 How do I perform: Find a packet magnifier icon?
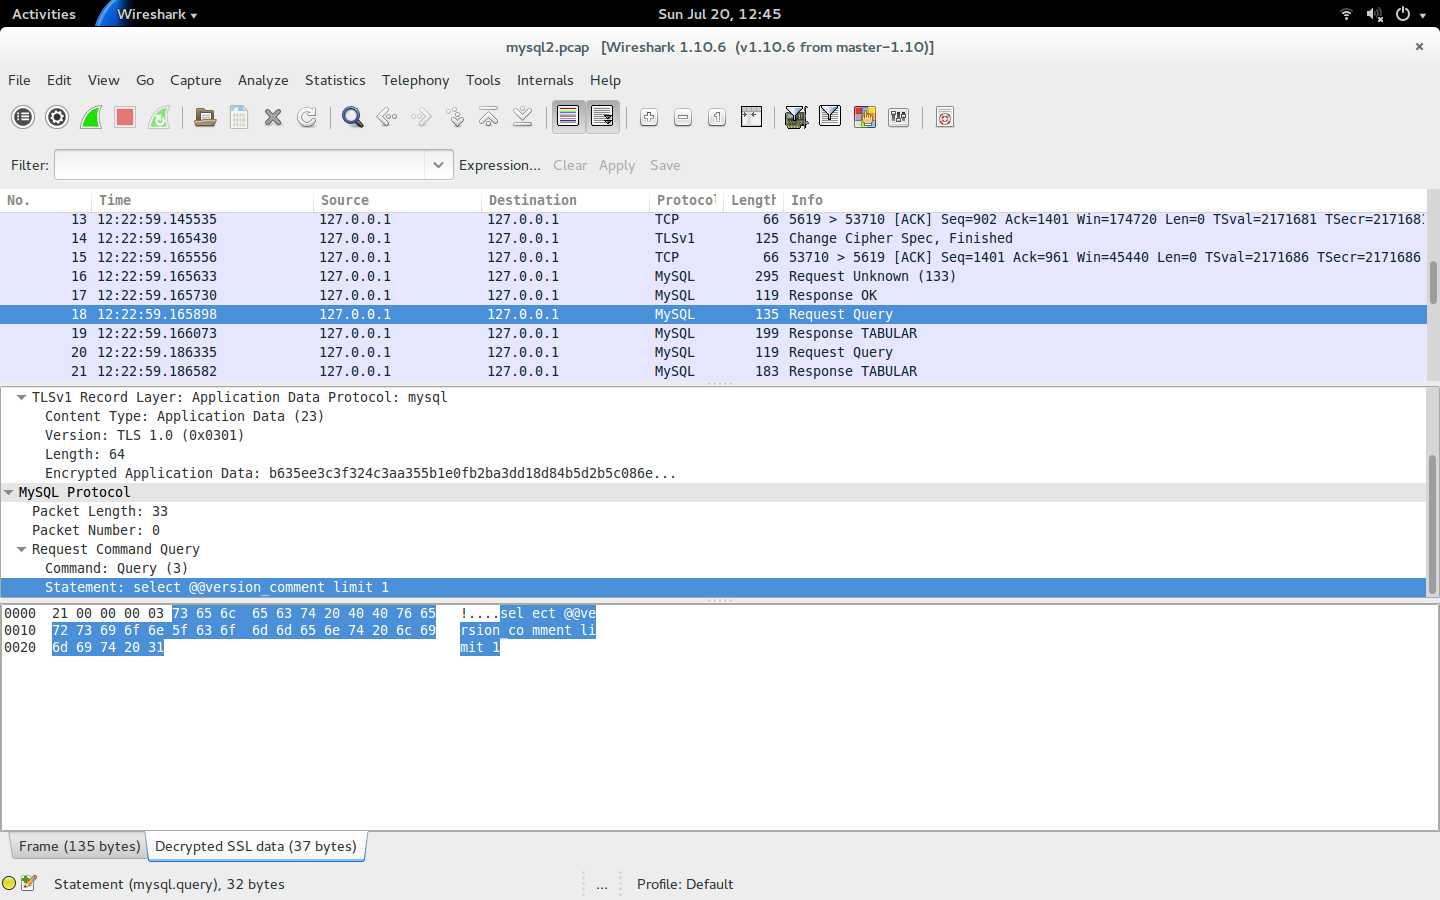(352, 117)
